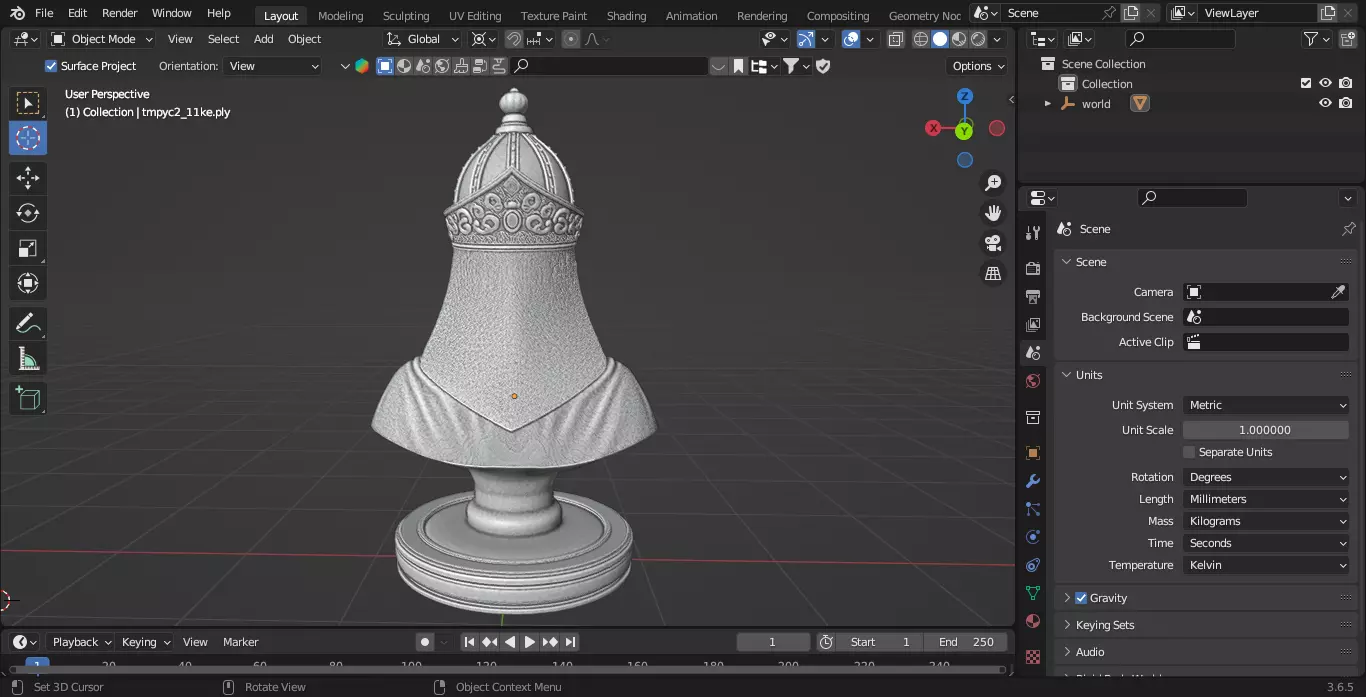Select the Transform tool
The width and height of the screenshot is (1366, 697).
28,283
